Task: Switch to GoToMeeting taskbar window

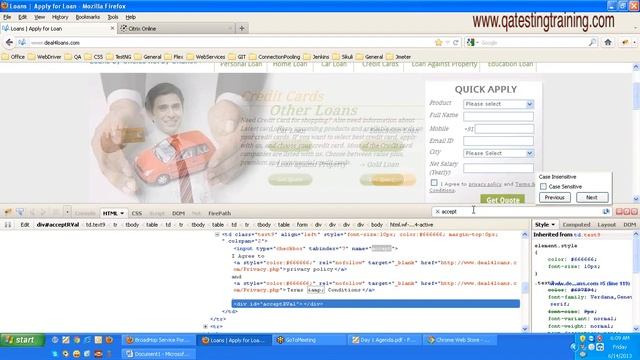Action: (x=310, y=340)
